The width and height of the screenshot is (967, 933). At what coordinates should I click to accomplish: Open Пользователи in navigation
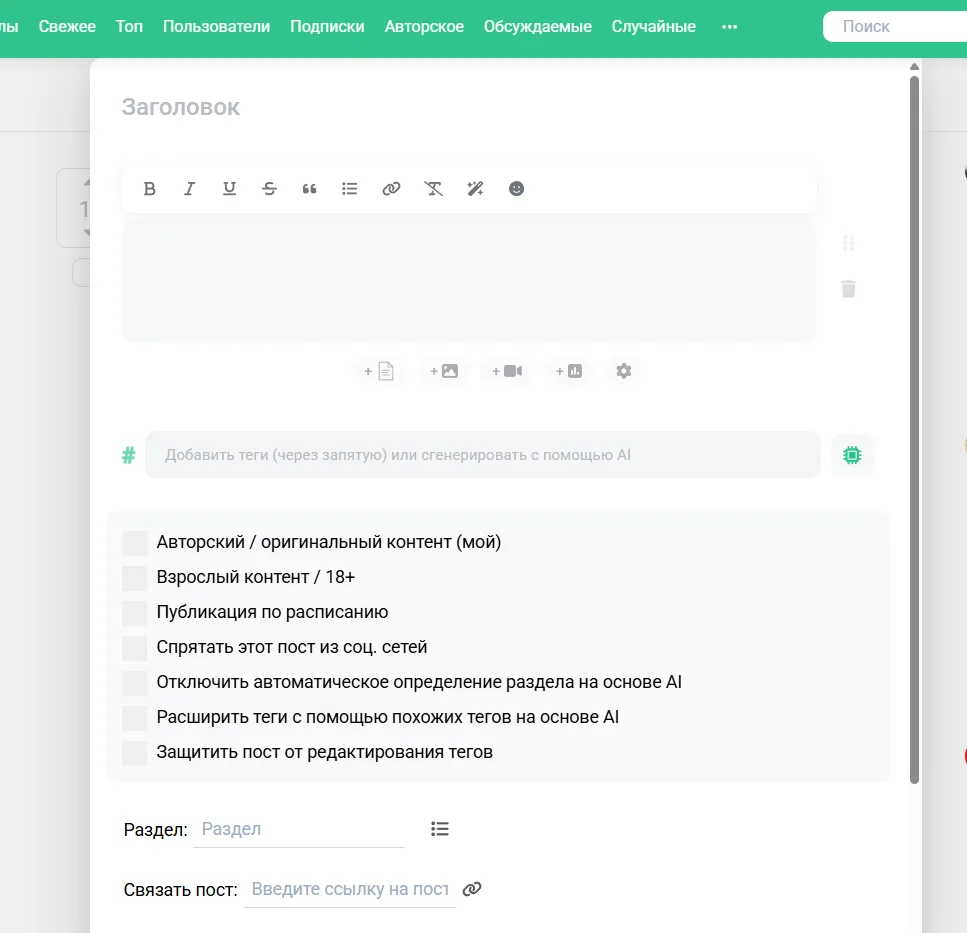216,27
